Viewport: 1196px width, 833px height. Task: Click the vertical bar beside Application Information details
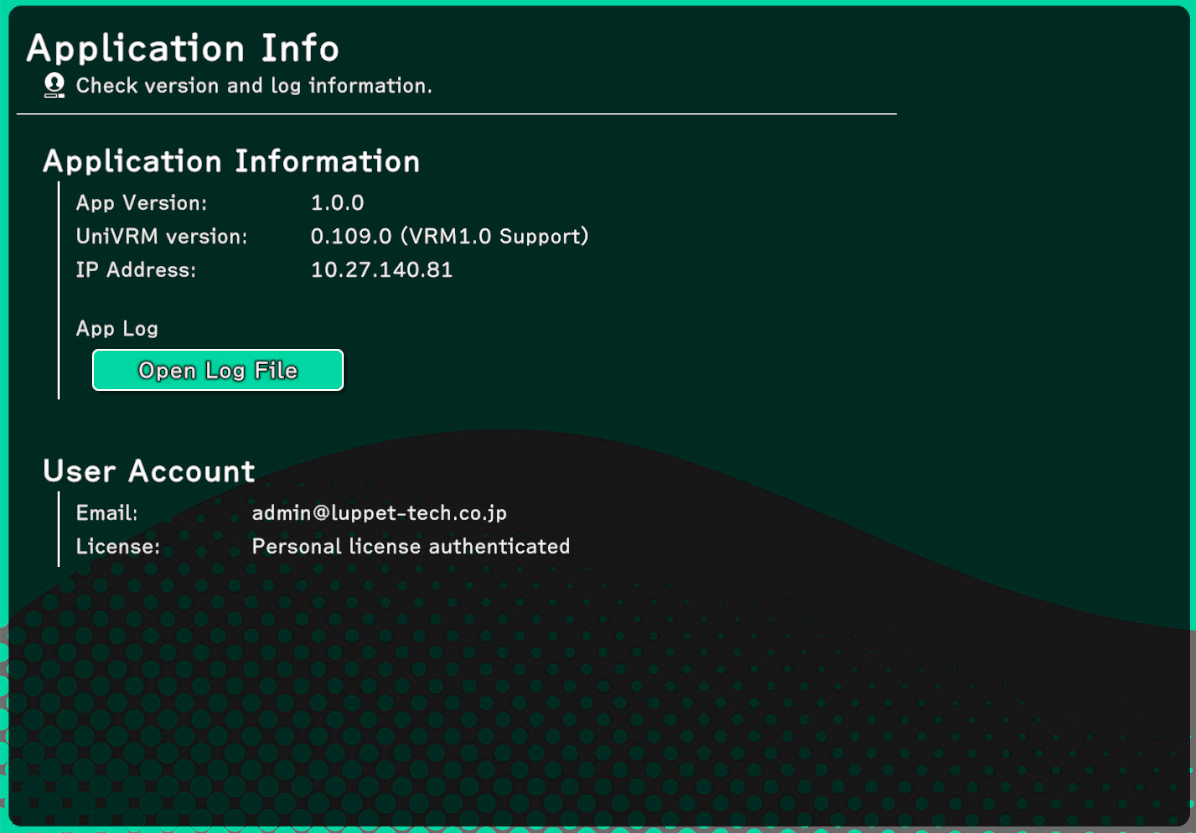(x=59, y=290)
